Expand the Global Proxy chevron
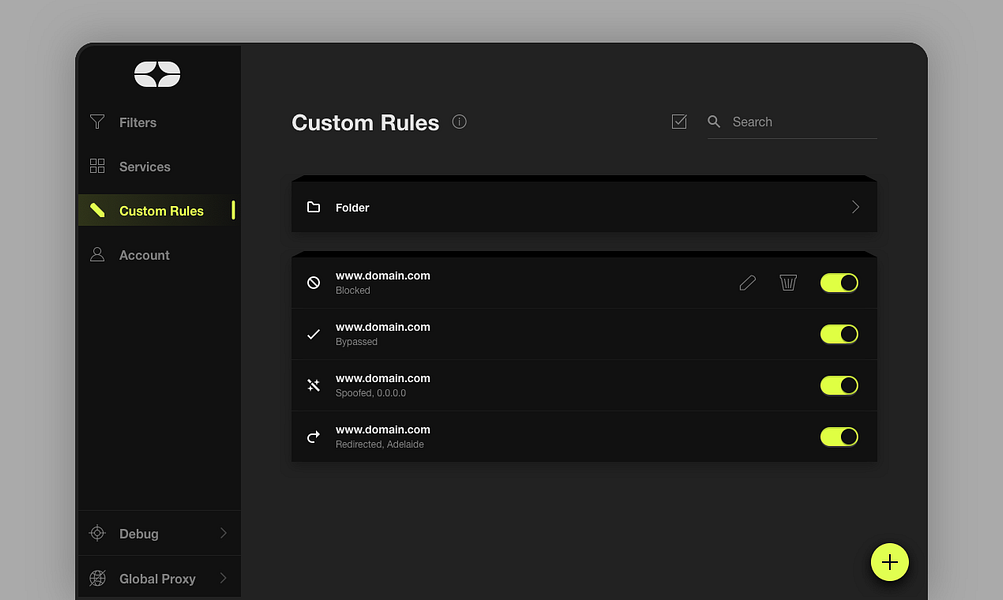Image resolution: width=1003 pixels, height=600 pixels. tap(223, 578)
